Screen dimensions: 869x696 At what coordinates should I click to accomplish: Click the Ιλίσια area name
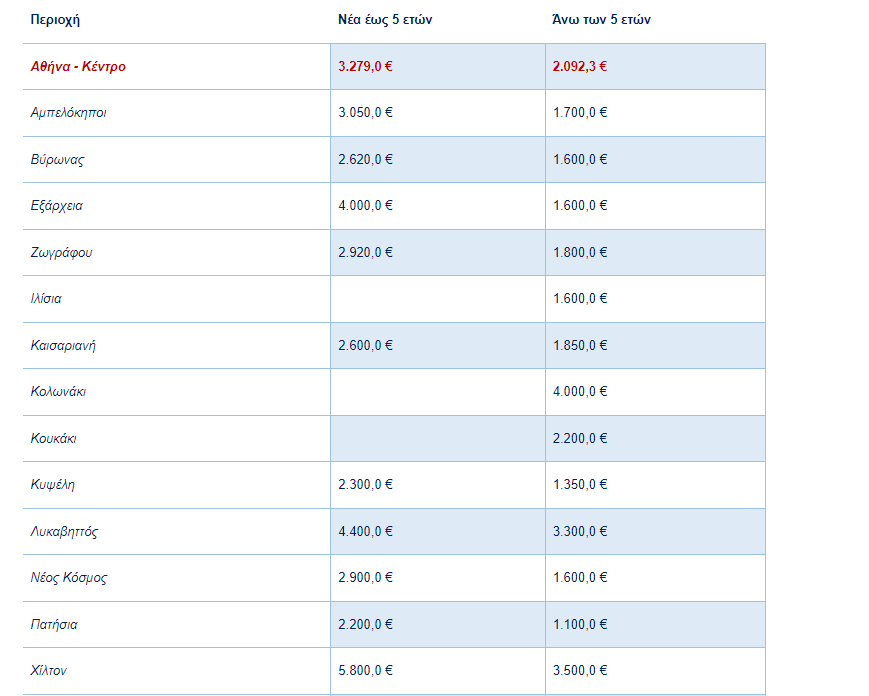point(46,299)
